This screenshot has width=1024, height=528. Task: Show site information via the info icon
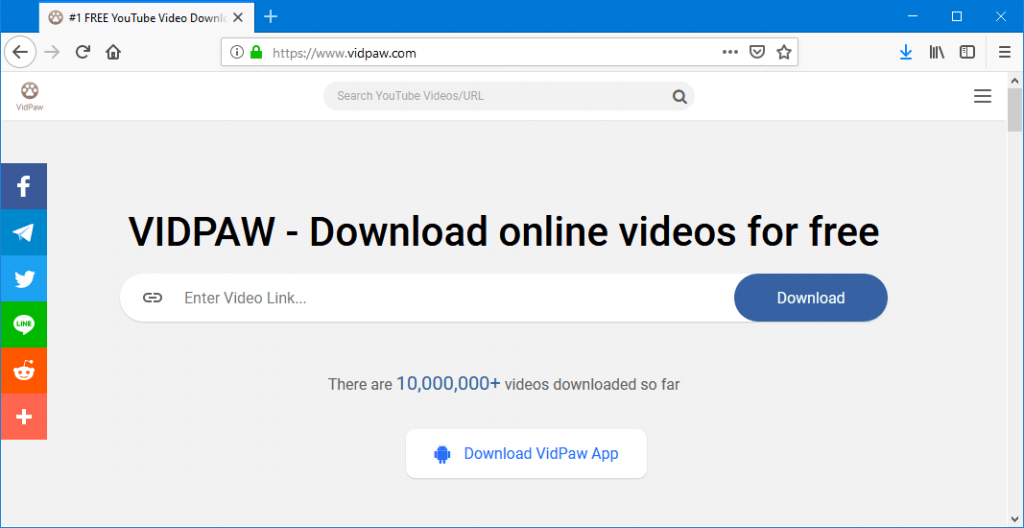[237, 52]
